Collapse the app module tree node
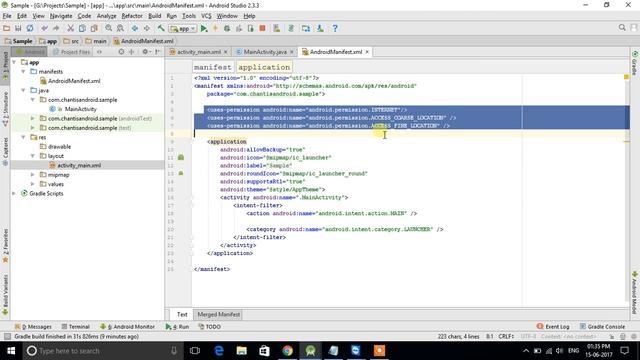Viewport: 640px width, 360px height. 14,62
